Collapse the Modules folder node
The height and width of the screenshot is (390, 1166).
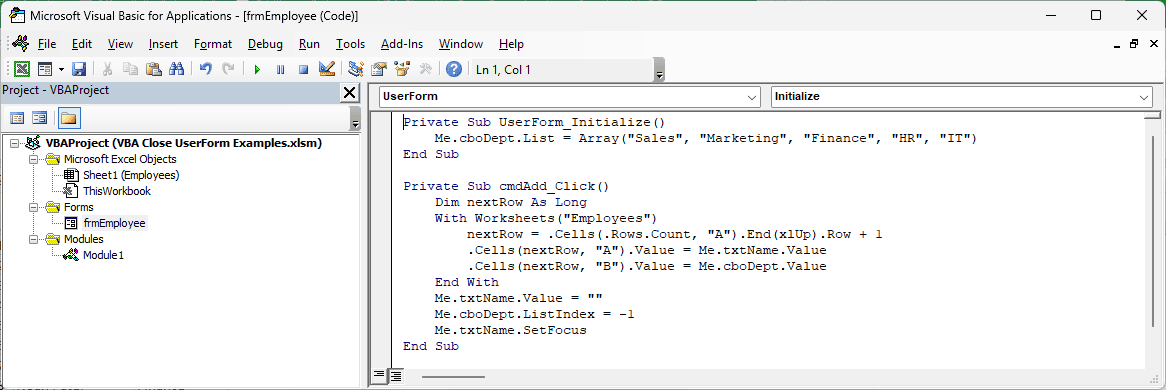click(x=33, y=239)
